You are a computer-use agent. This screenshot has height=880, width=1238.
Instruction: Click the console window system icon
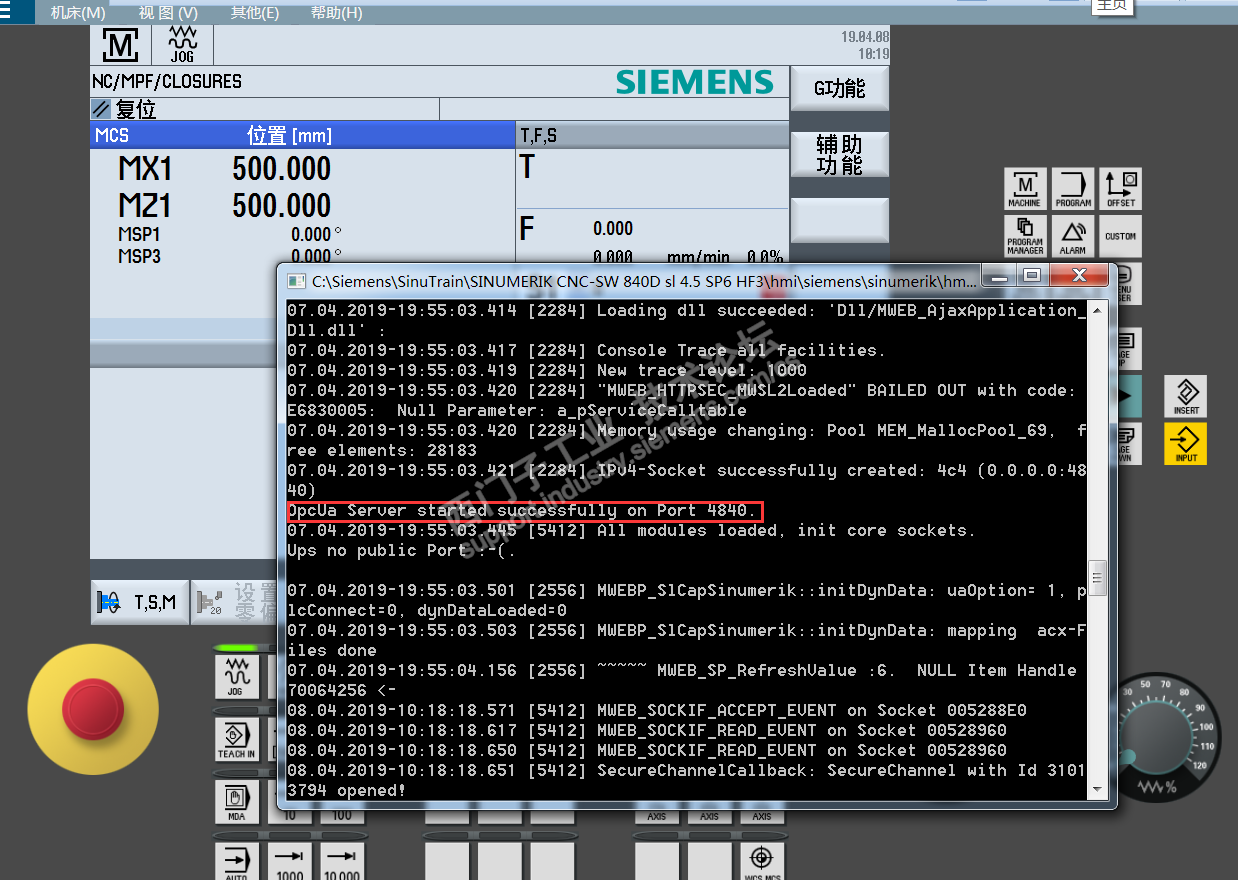296,283
